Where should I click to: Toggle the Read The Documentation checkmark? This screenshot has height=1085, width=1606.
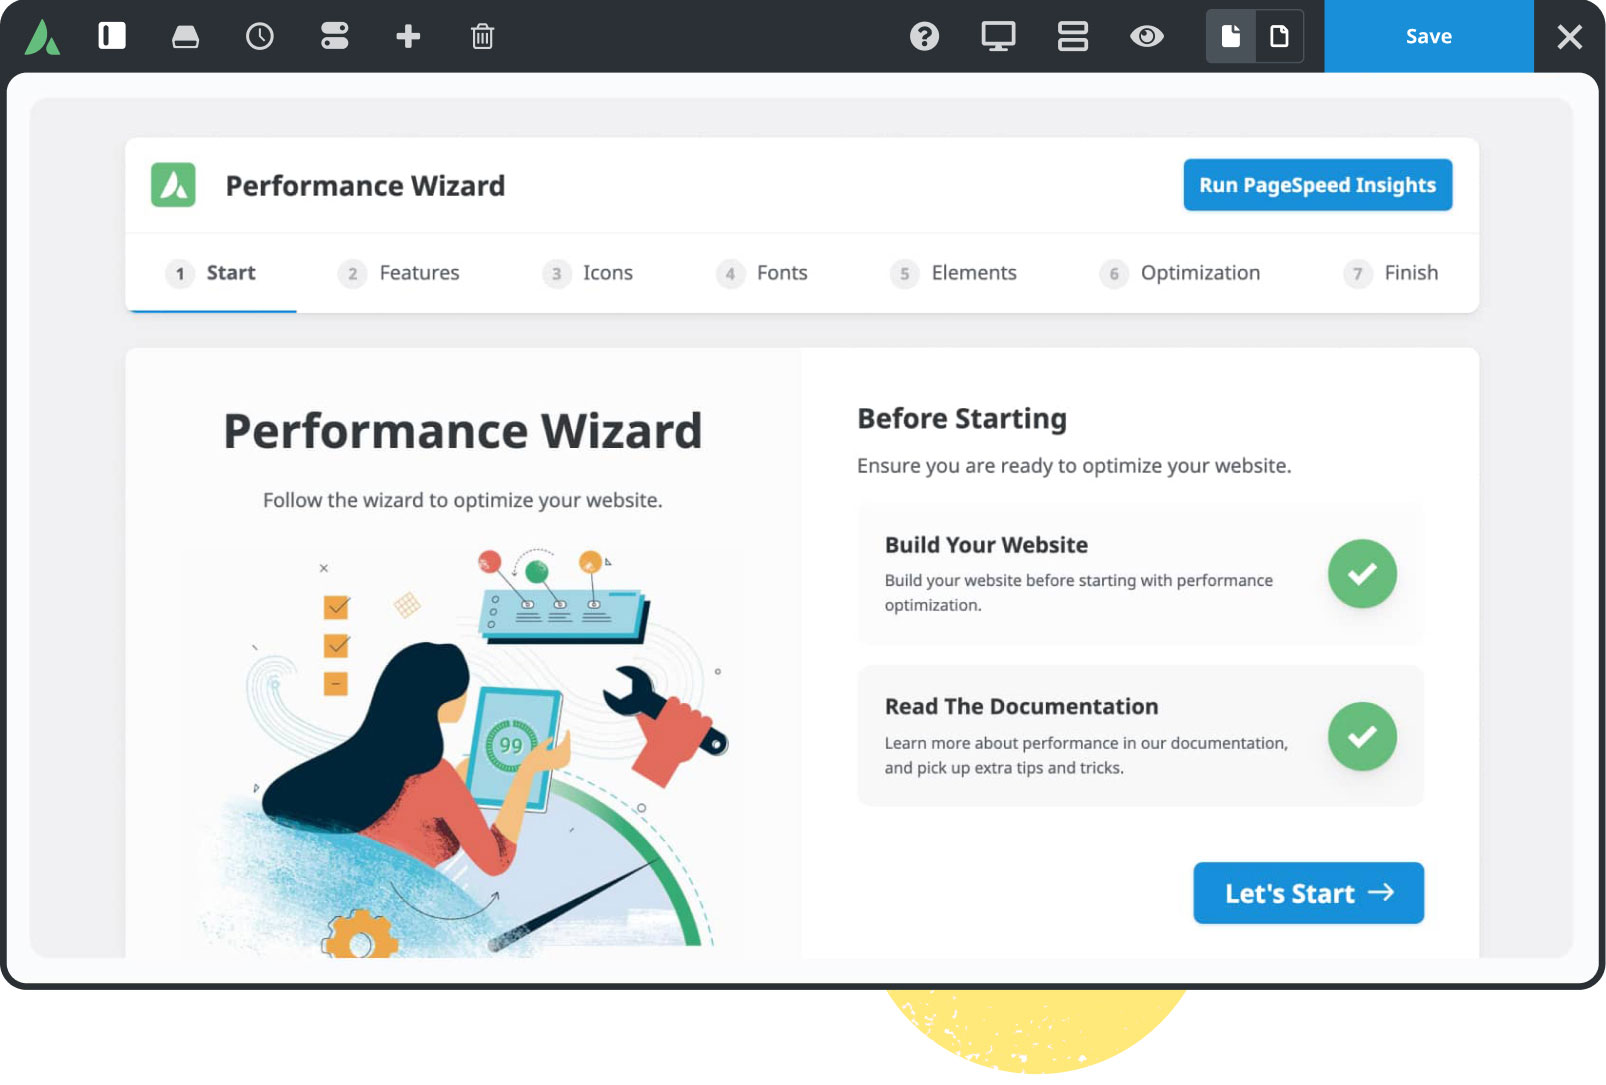(x=1361, y=737)
